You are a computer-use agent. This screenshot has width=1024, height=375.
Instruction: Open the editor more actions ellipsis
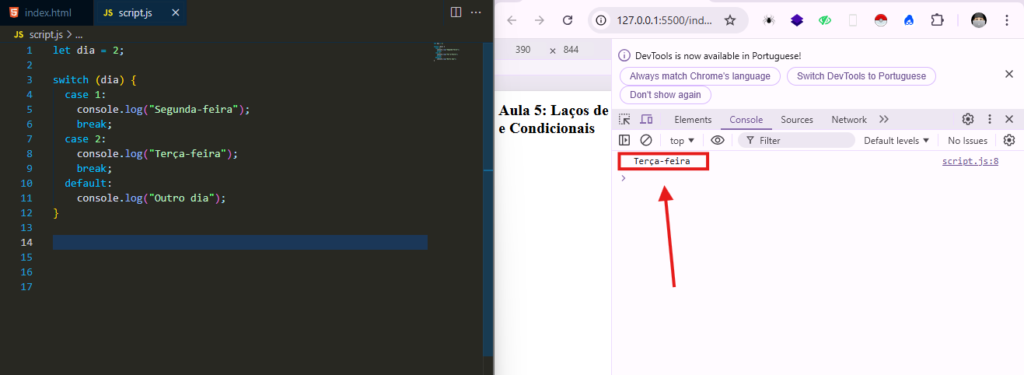(476, 12)
